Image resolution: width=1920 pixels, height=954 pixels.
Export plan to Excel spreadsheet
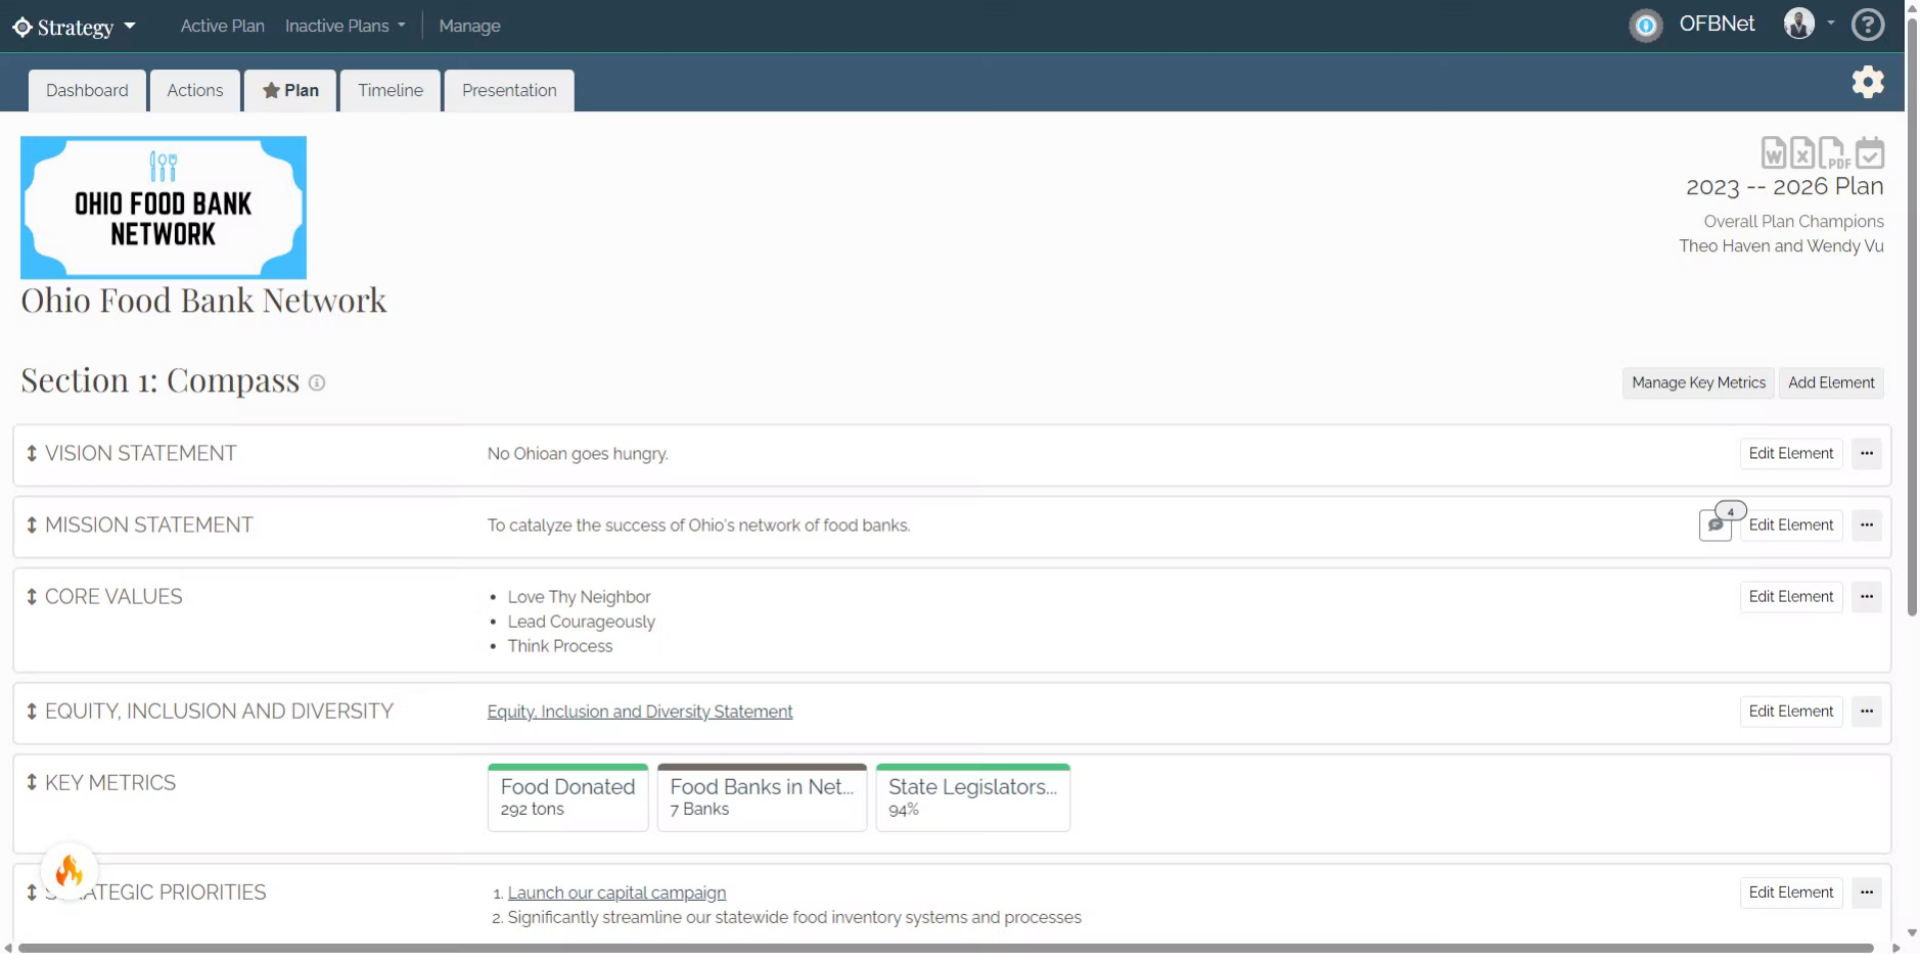point(1802,153)
